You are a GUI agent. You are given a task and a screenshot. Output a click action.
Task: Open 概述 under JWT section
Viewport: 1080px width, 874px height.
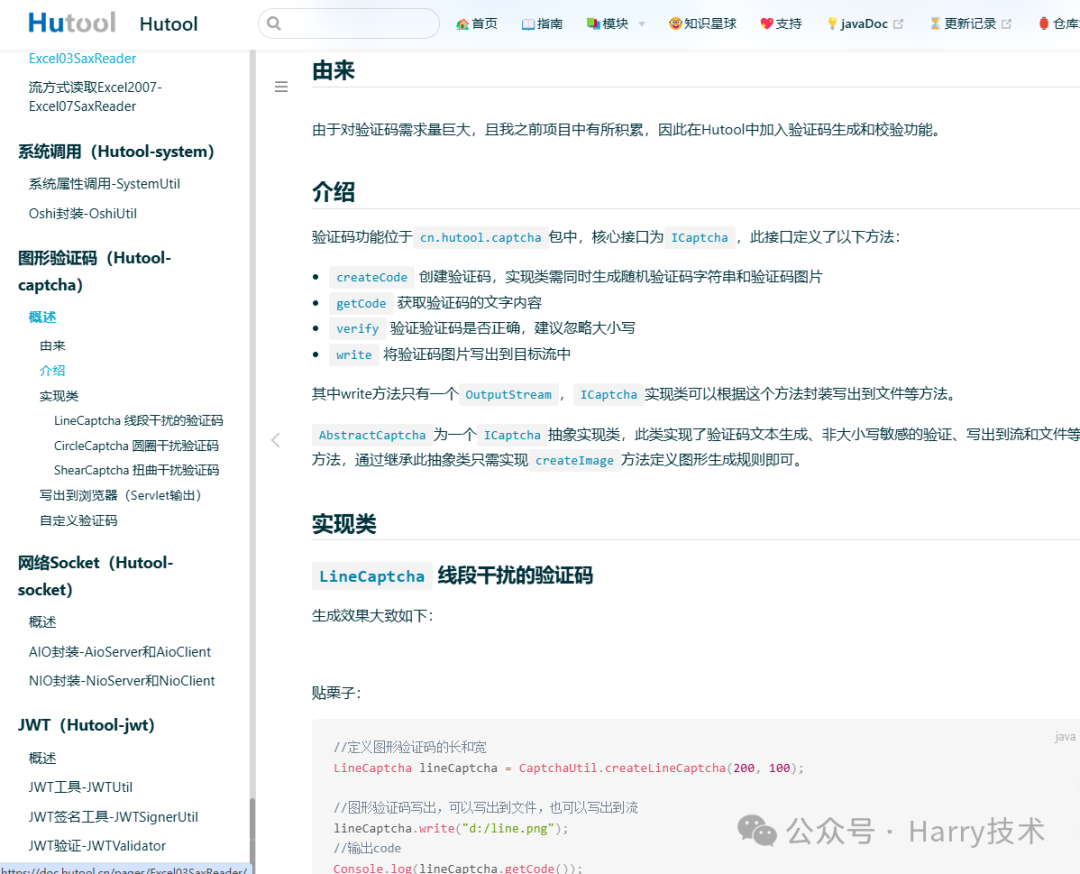42,758
